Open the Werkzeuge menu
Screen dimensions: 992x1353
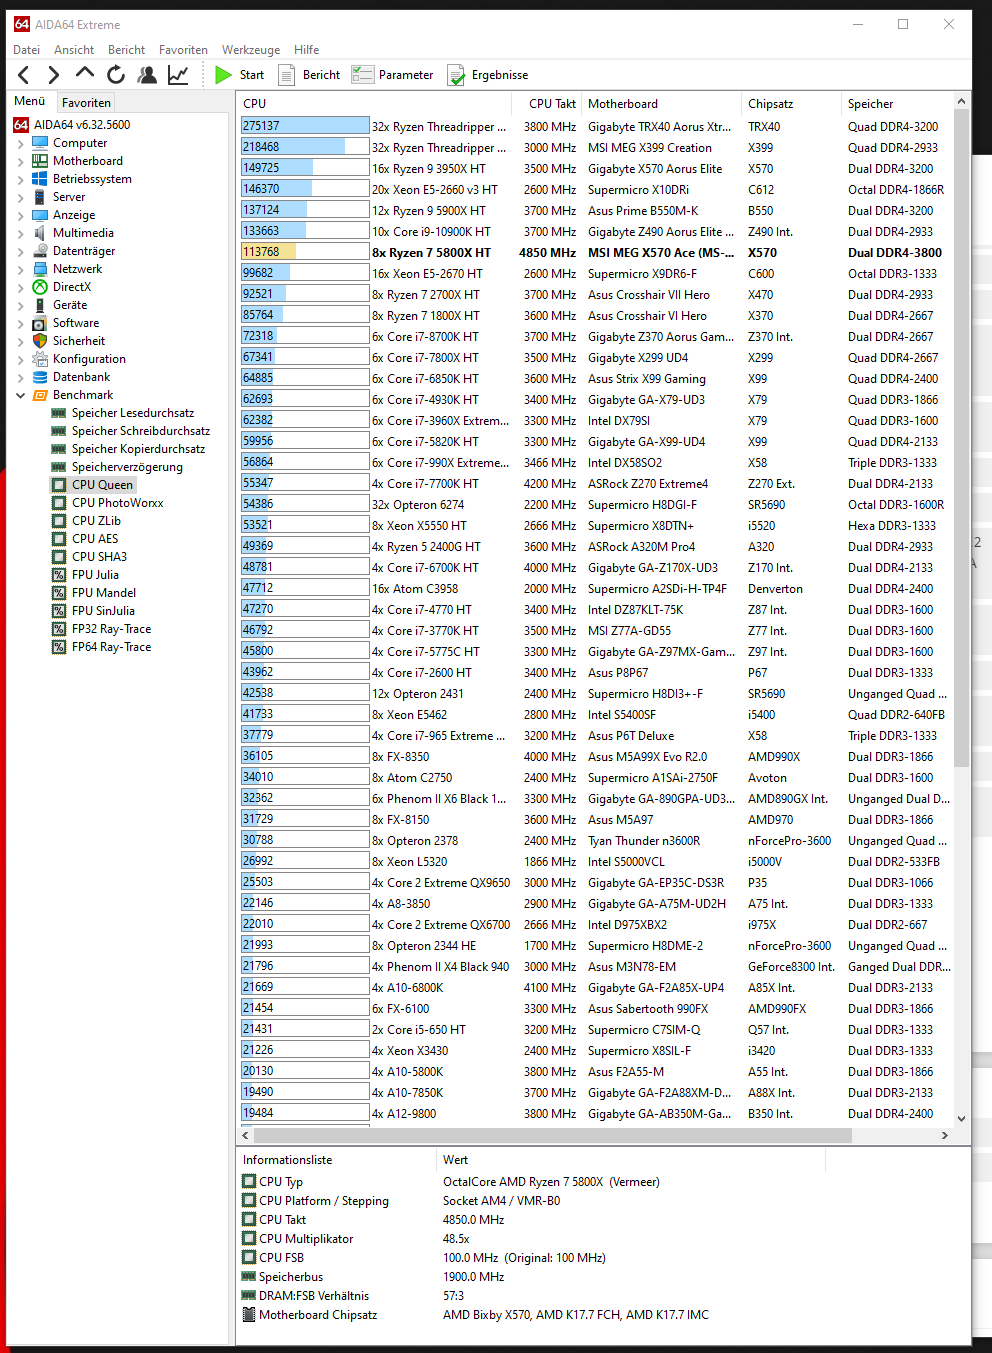tap(251, 50)
